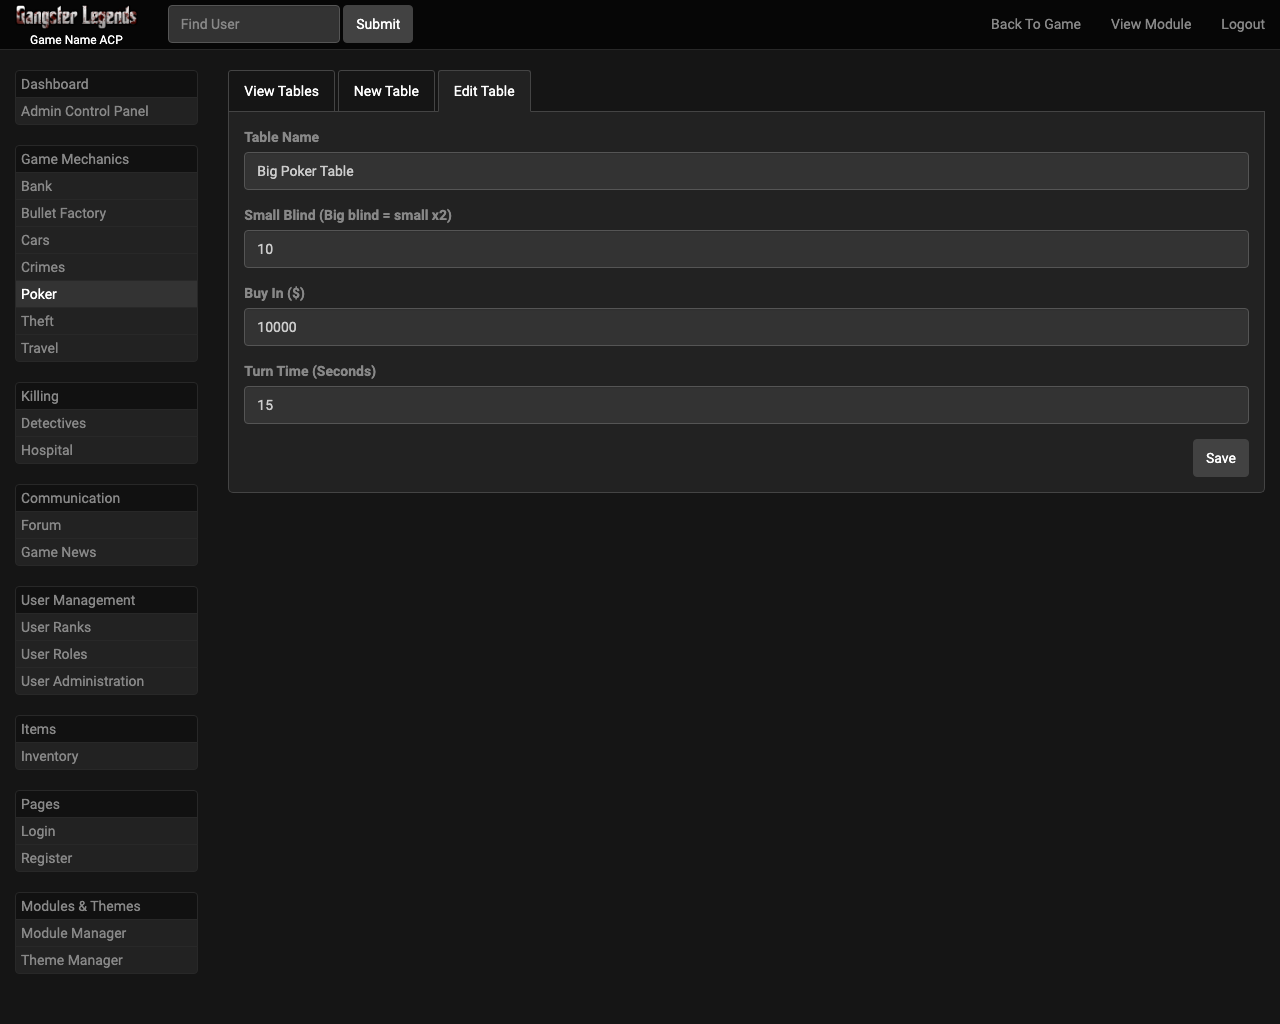This screenshot has width=1280, height=1024.
Task: Focus the Find User search box
Action: click(x=254, y=24)
